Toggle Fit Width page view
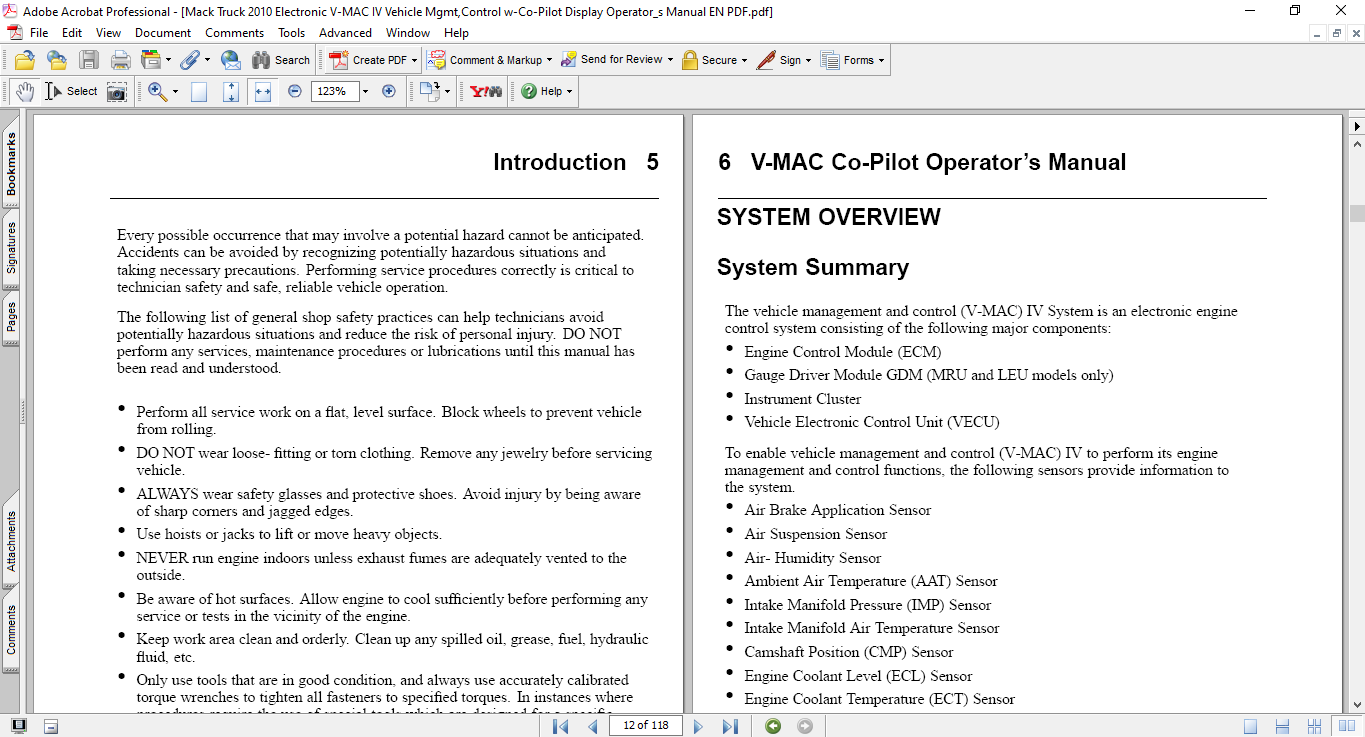Screen dimensions: 1365x737 pos(263,91)
